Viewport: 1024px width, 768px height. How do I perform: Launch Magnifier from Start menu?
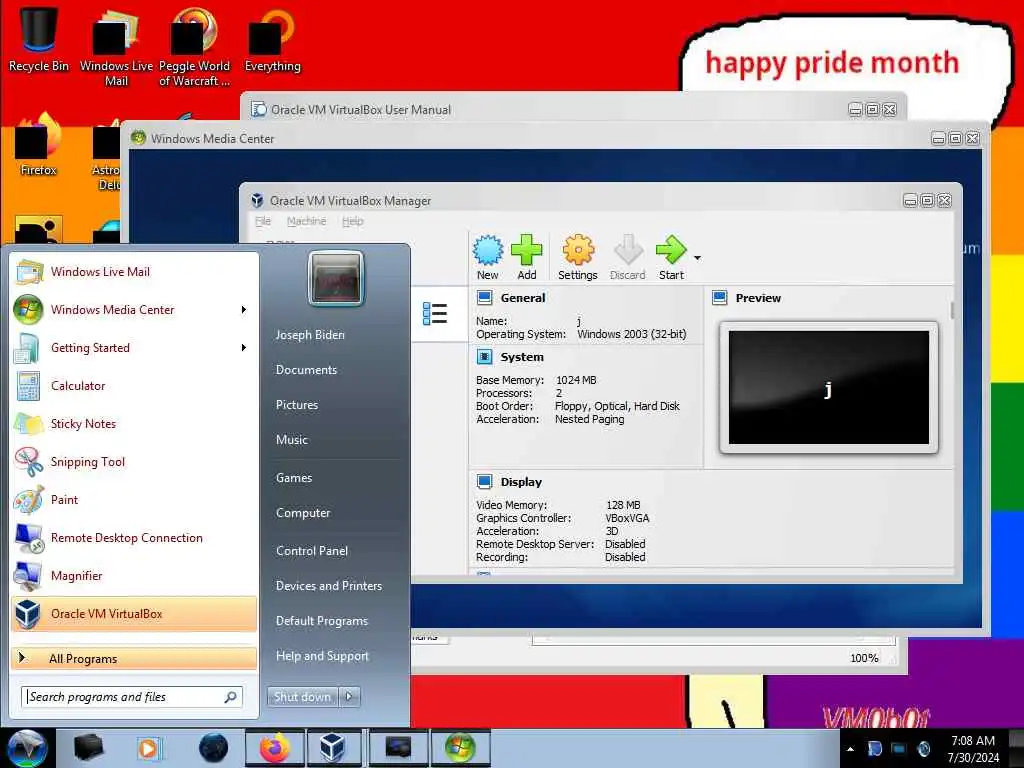[x=134, y=576]
